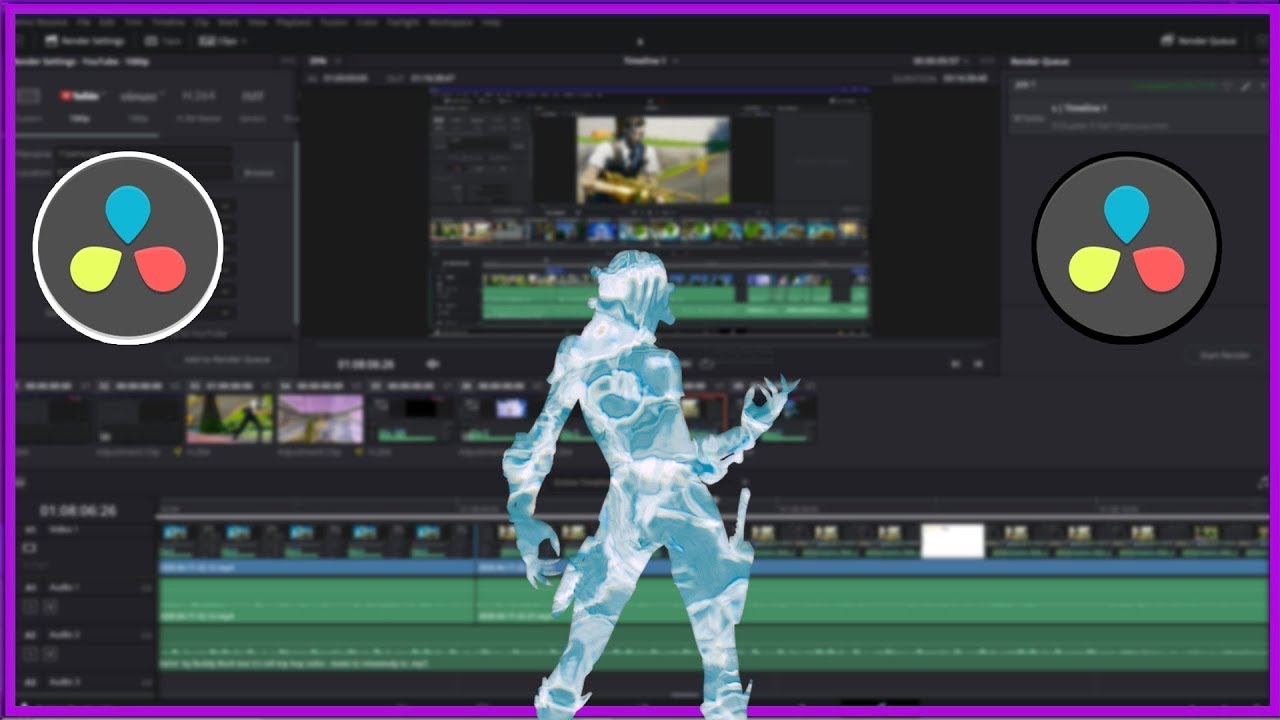The height and width of the screenshot is (720, 1280).
Task: Toggle the Clips toolbar button
Action: [222, 41]
